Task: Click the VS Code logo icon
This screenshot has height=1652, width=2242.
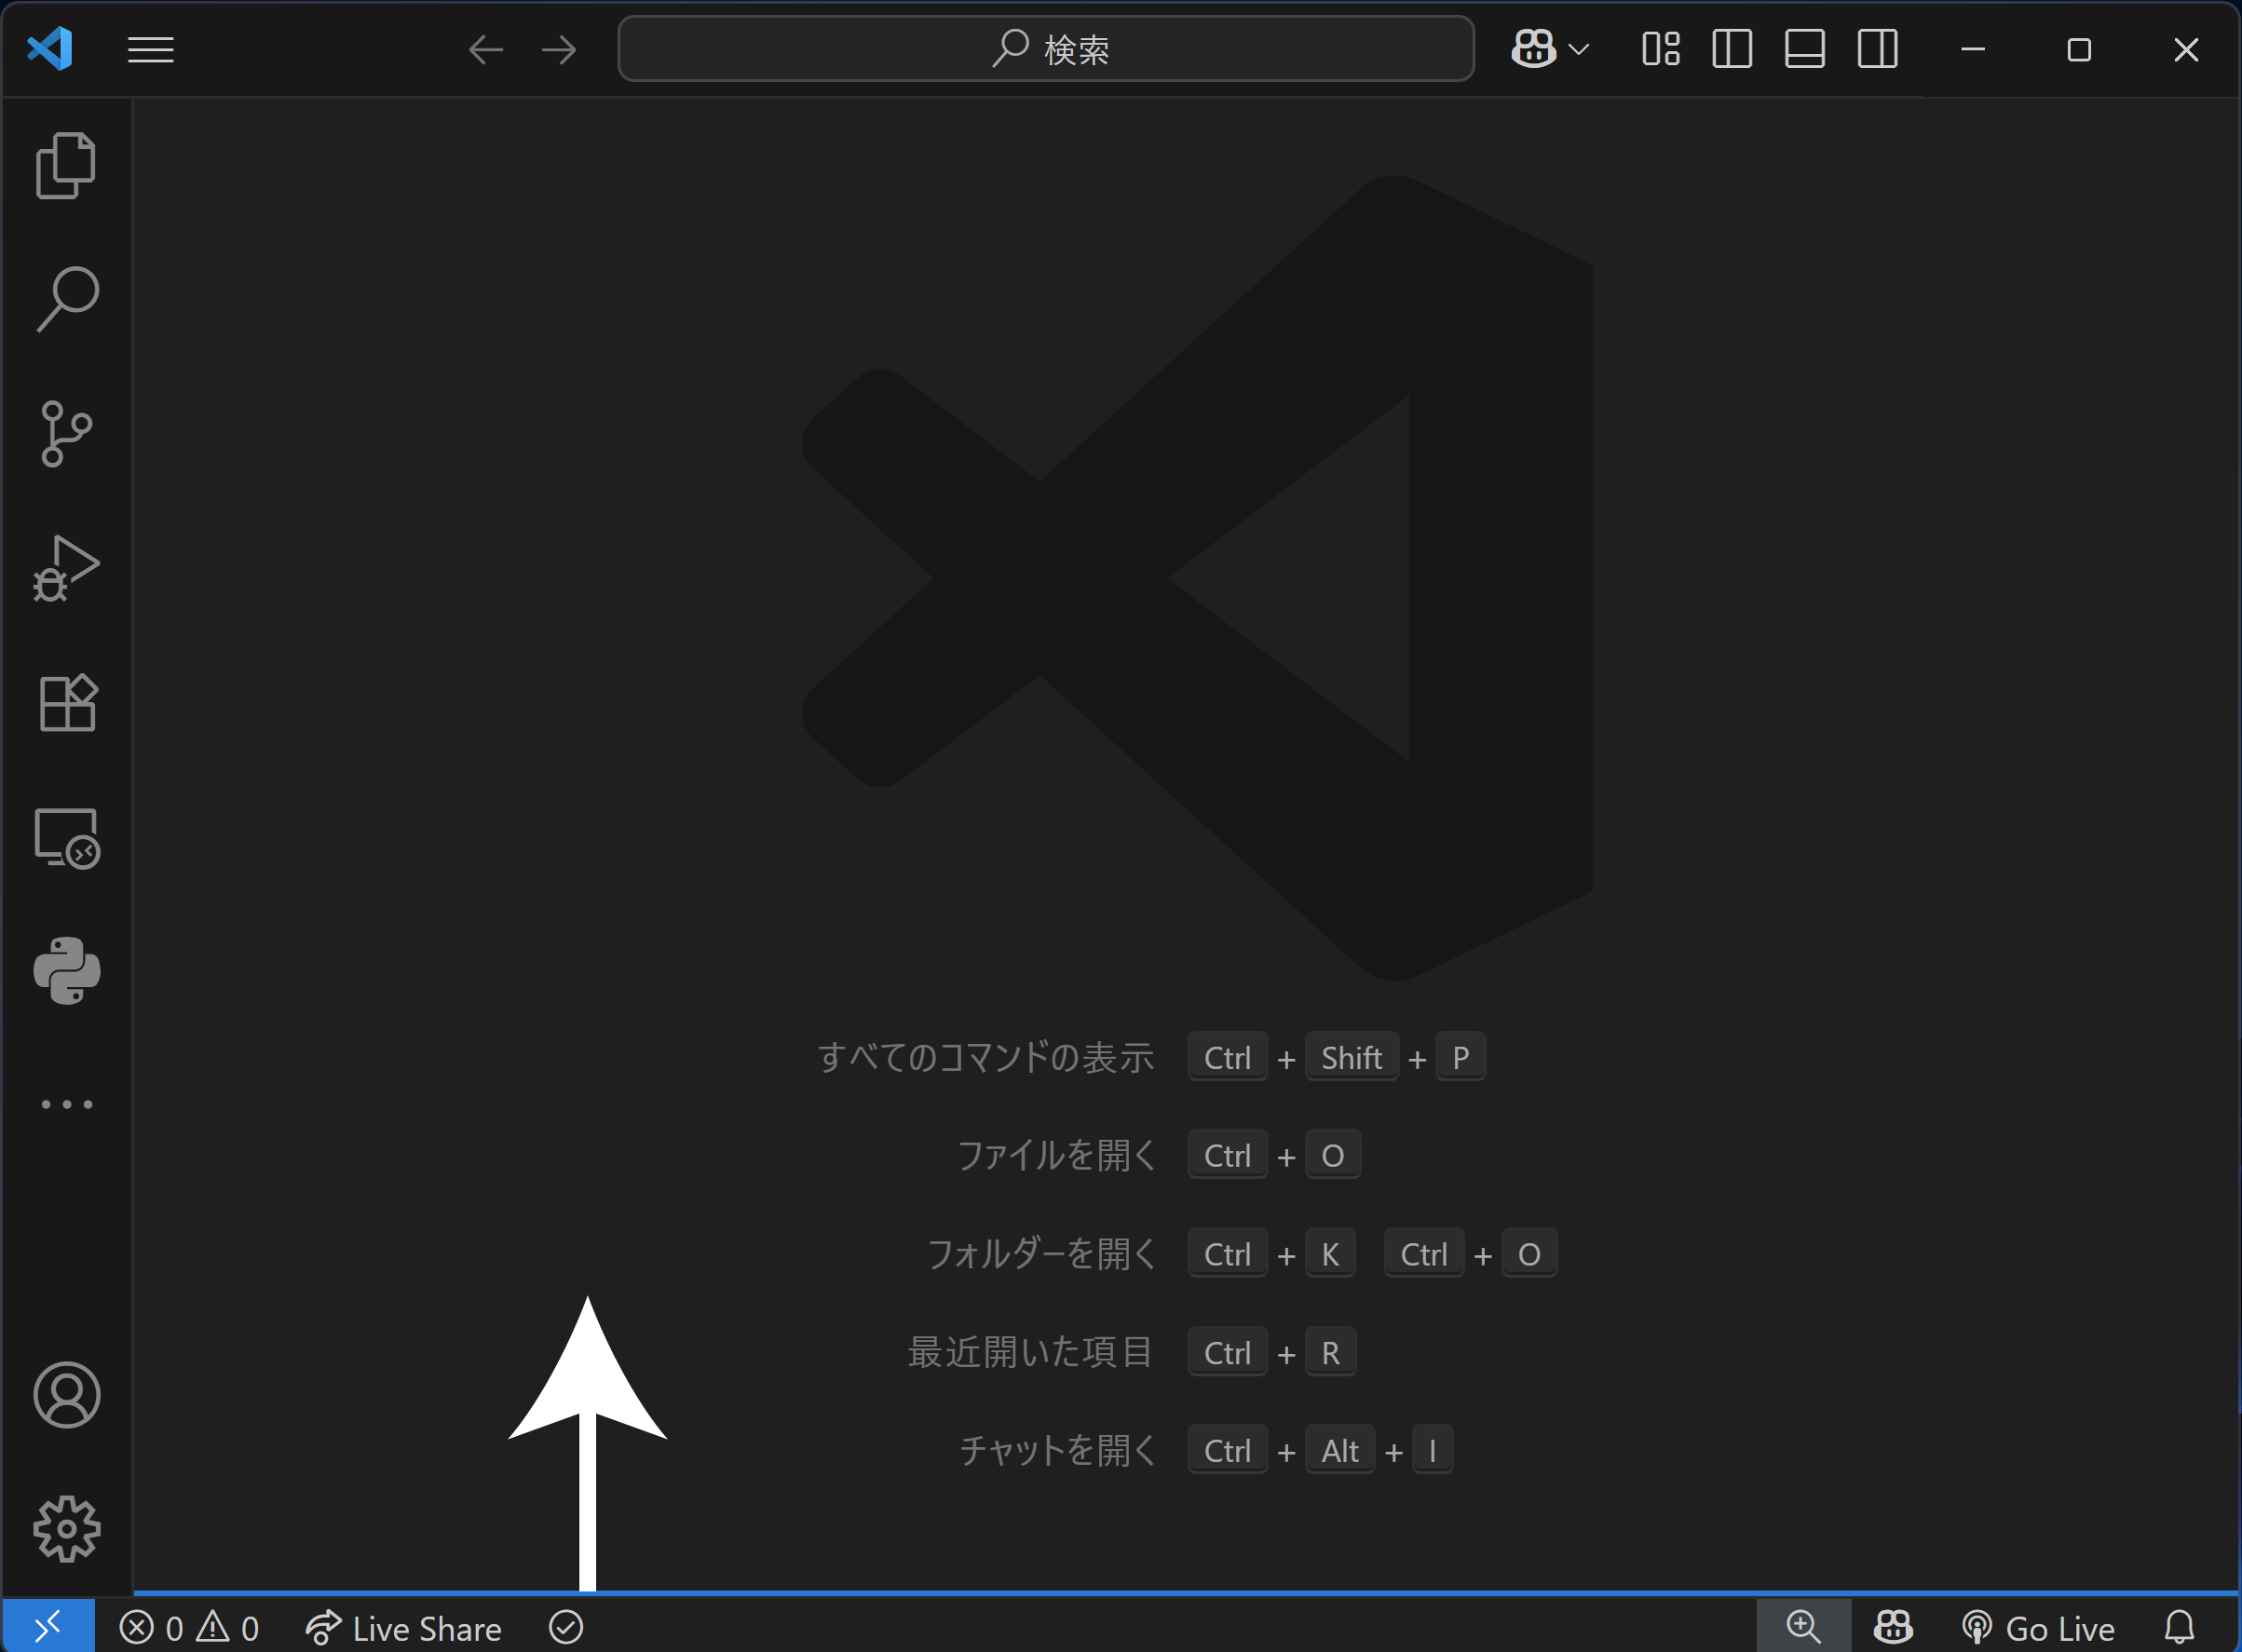Action: pos(50,48)
